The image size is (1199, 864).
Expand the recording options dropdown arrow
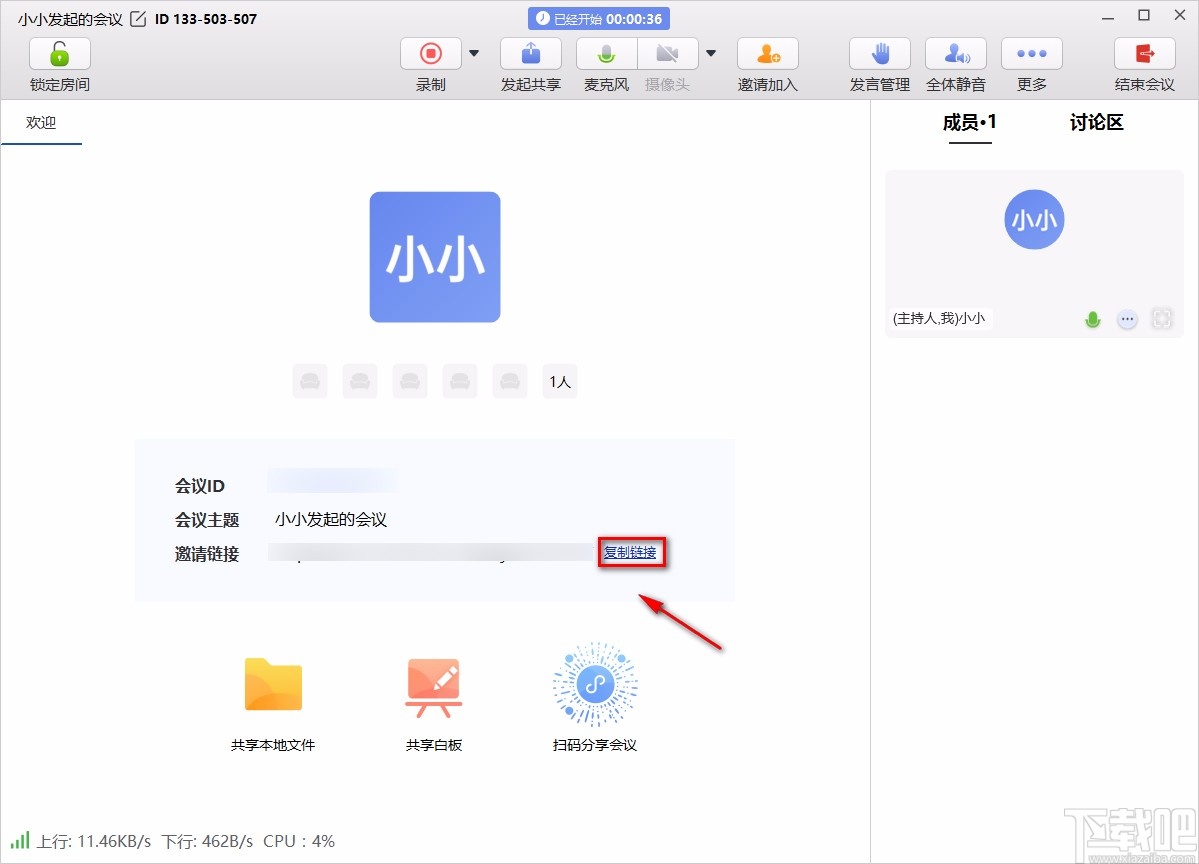473,52
